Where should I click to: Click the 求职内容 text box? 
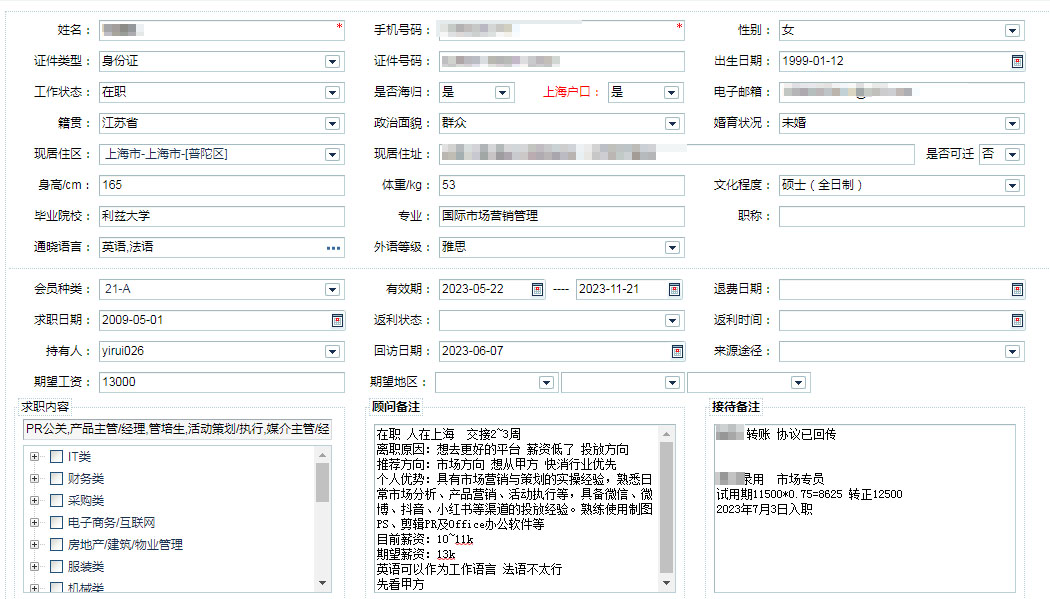177,429
